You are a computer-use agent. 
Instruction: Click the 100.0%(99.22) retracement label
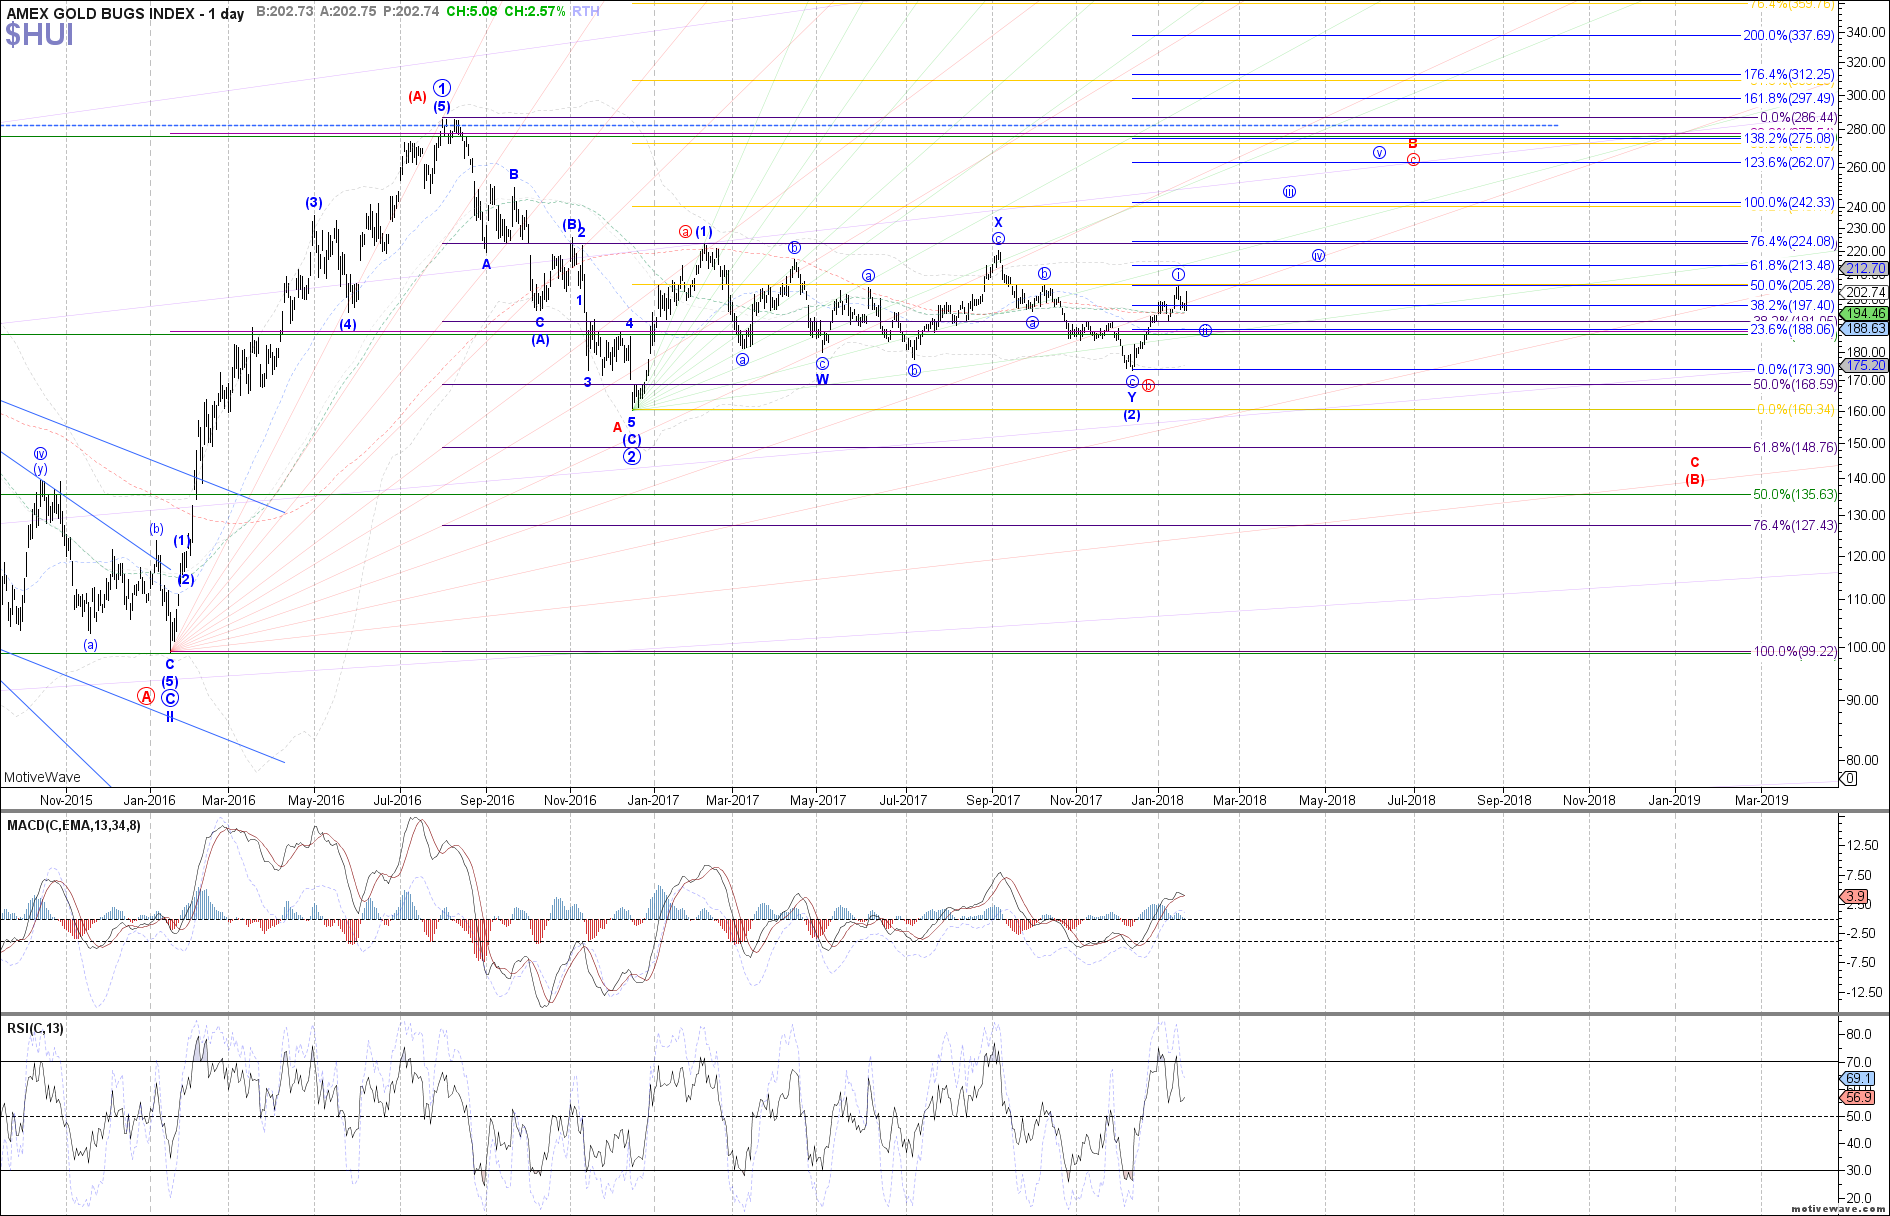tap(1795, 651)
